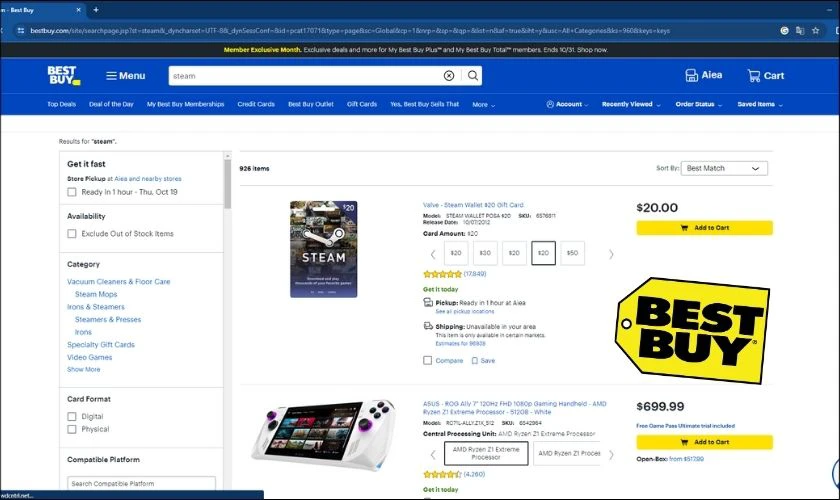Open the 4,260 reviews rating for ROG Ally
Image resolution: width=840 pixels, height=500 pixels.
click(454, 474)
